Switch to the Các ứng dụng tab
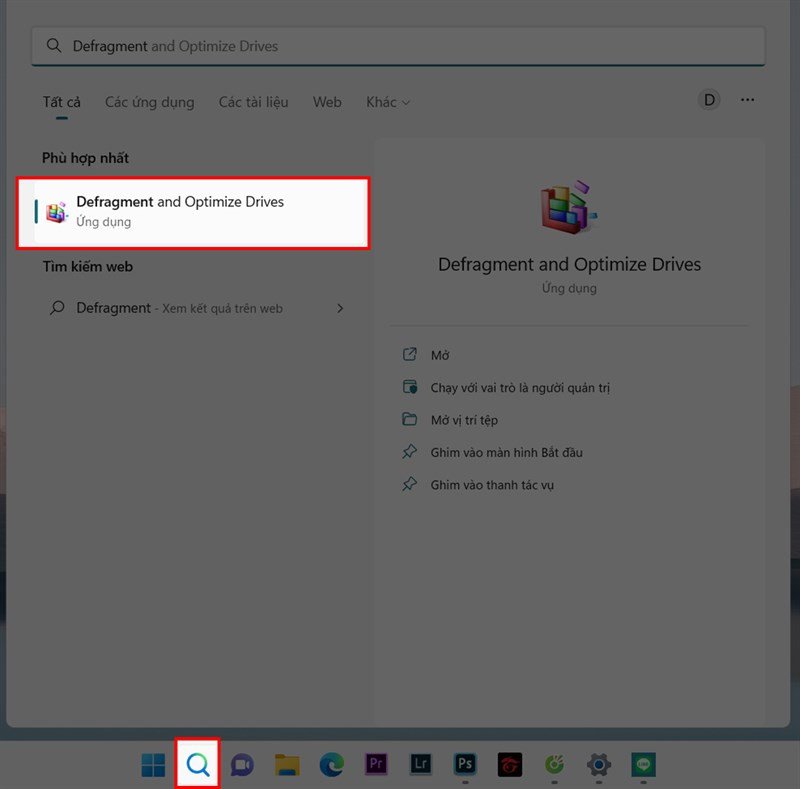 tap(150, 102)
